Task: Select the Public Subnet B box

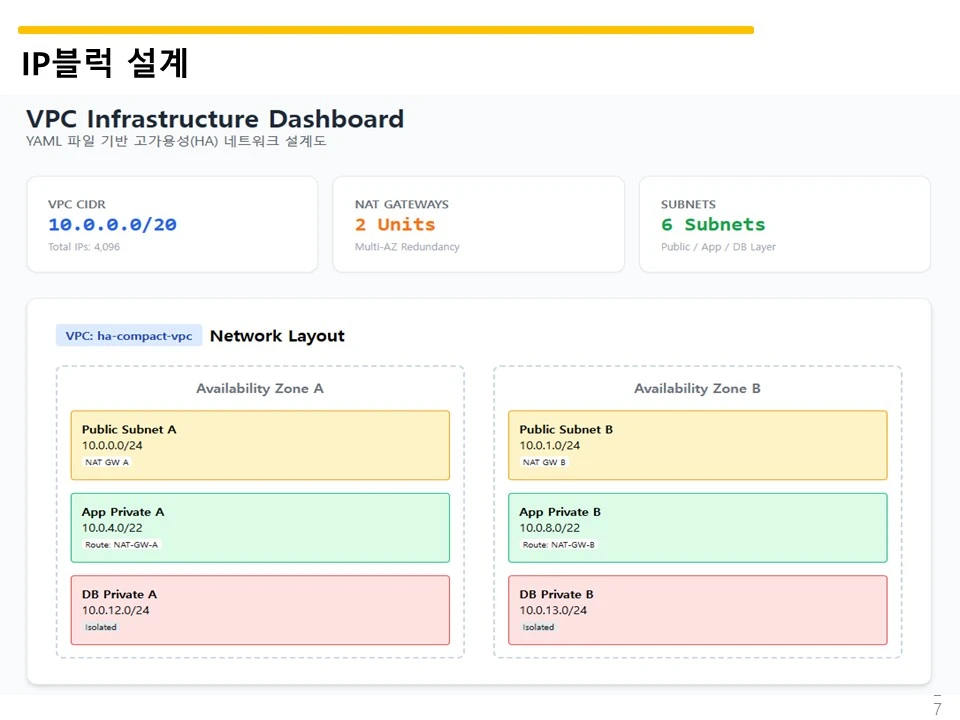Action: (x=697, y=445)
